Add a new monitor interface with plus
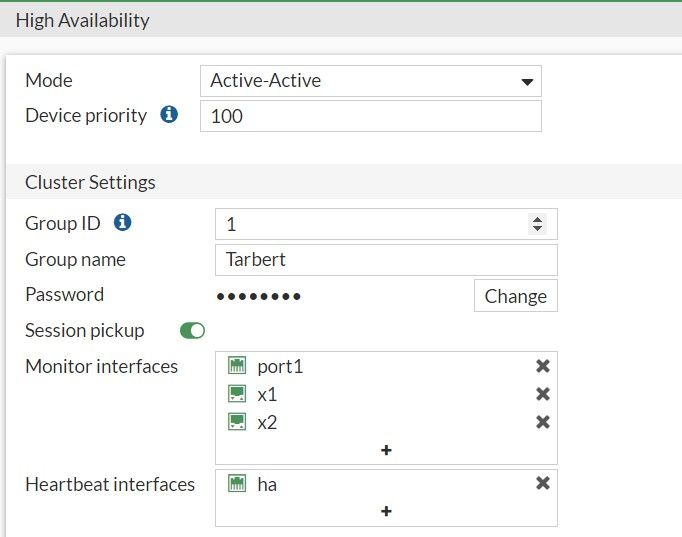Screen dimensions: 682x537 click(386, 450)
